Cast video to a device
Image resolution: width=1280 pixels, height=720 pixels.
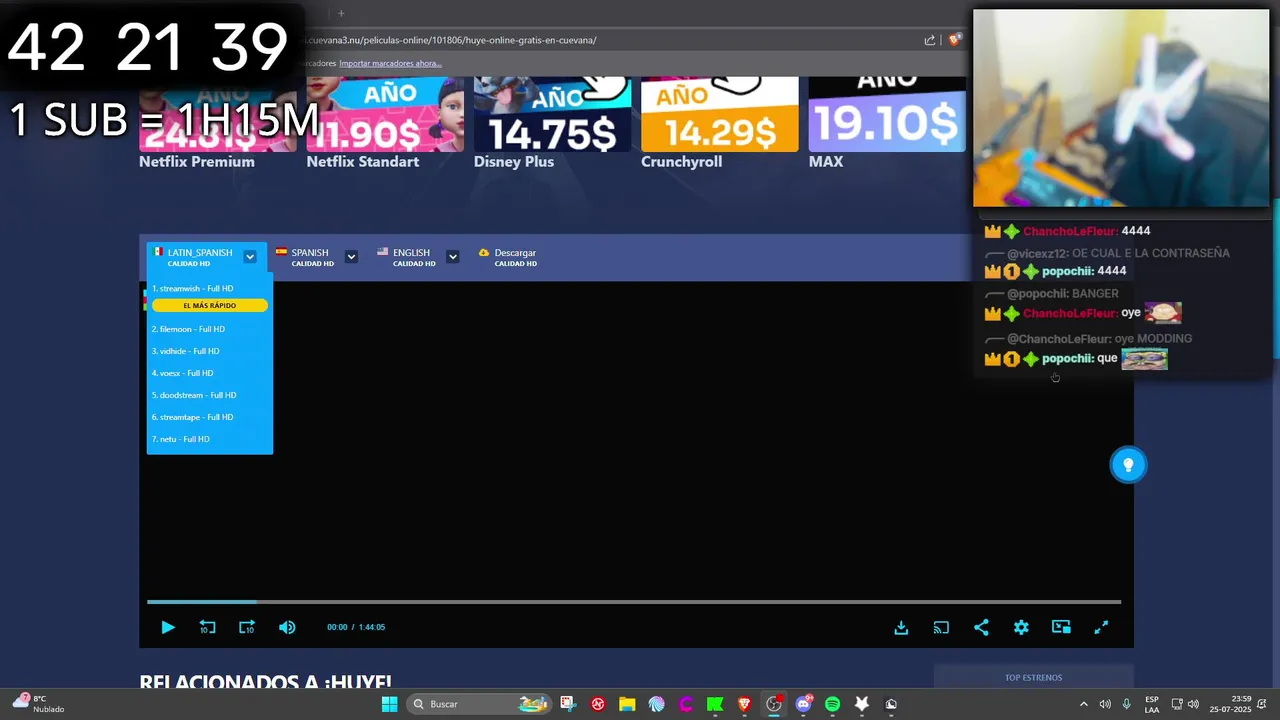(941, 627)
